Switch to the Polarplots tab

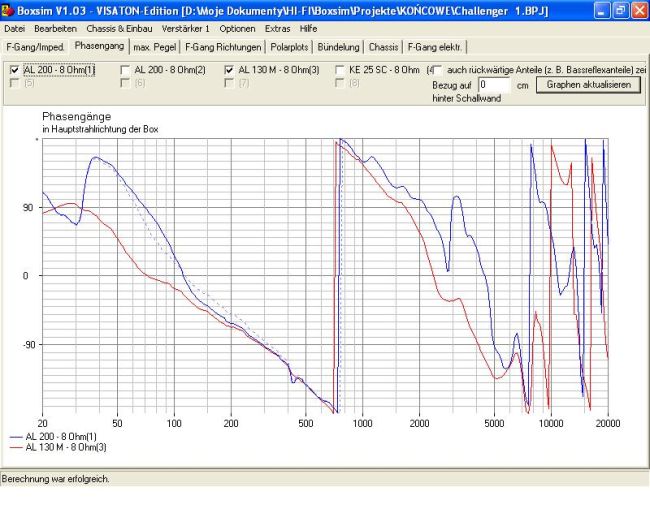[x=289, y=47]
